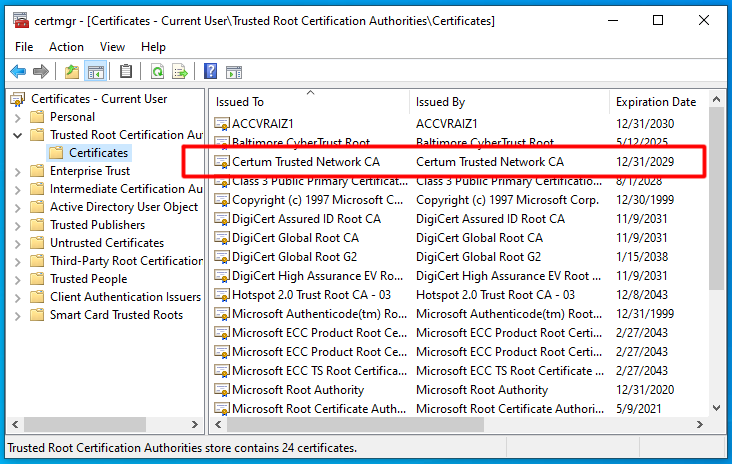Screen dimensions: 732x464
Task: Sort by Expiration Date column header
Action: tap(655, 102)
